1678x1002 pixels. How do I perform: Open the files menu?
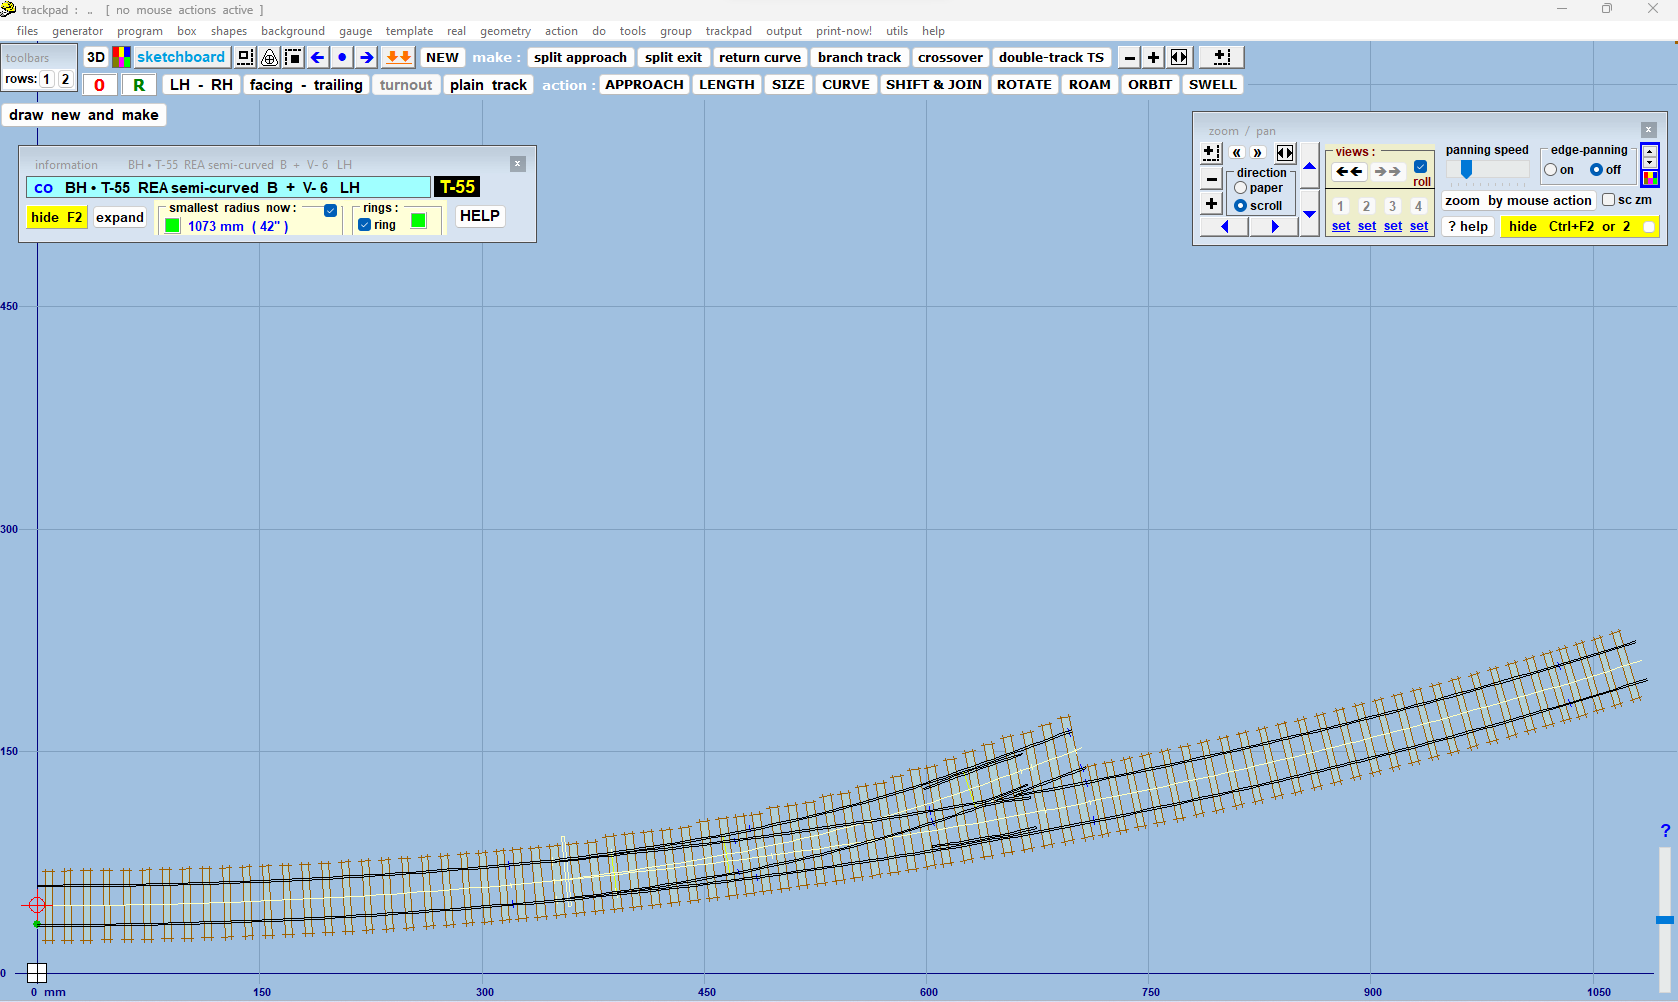pos(27,31)
